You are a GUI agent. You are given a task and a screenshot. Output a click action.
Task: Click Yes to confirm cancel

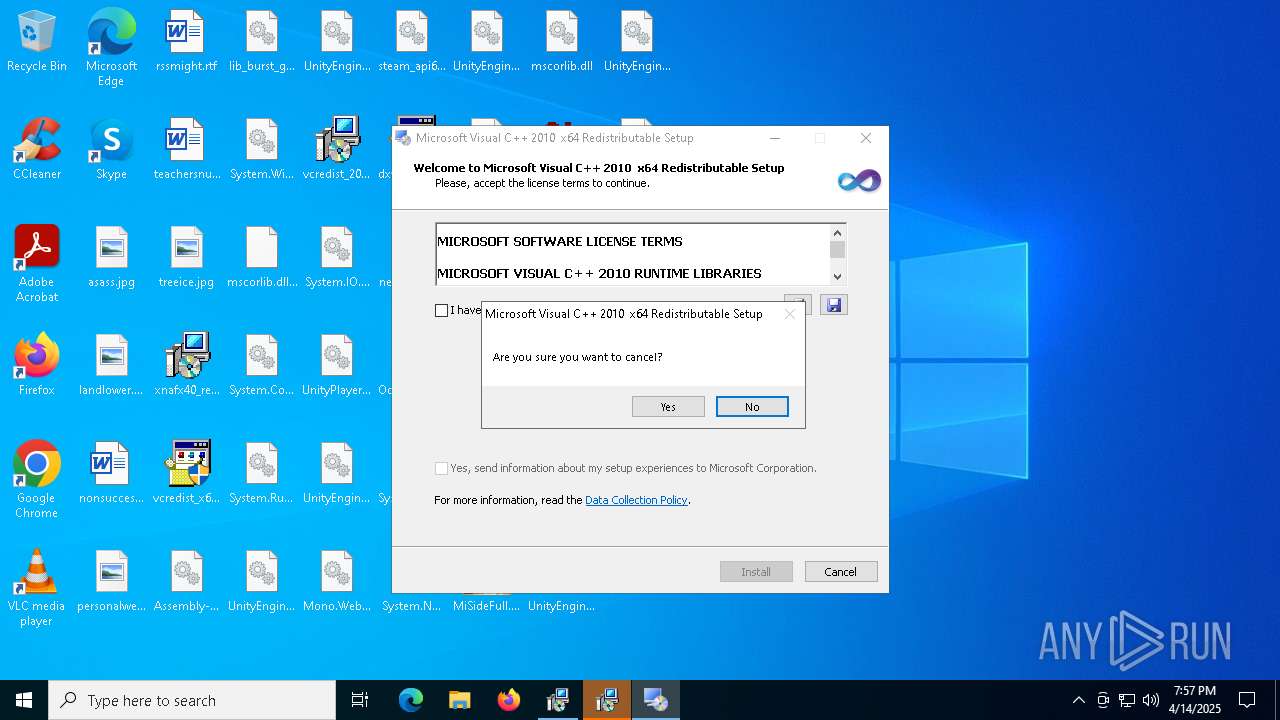pos(668,407)
